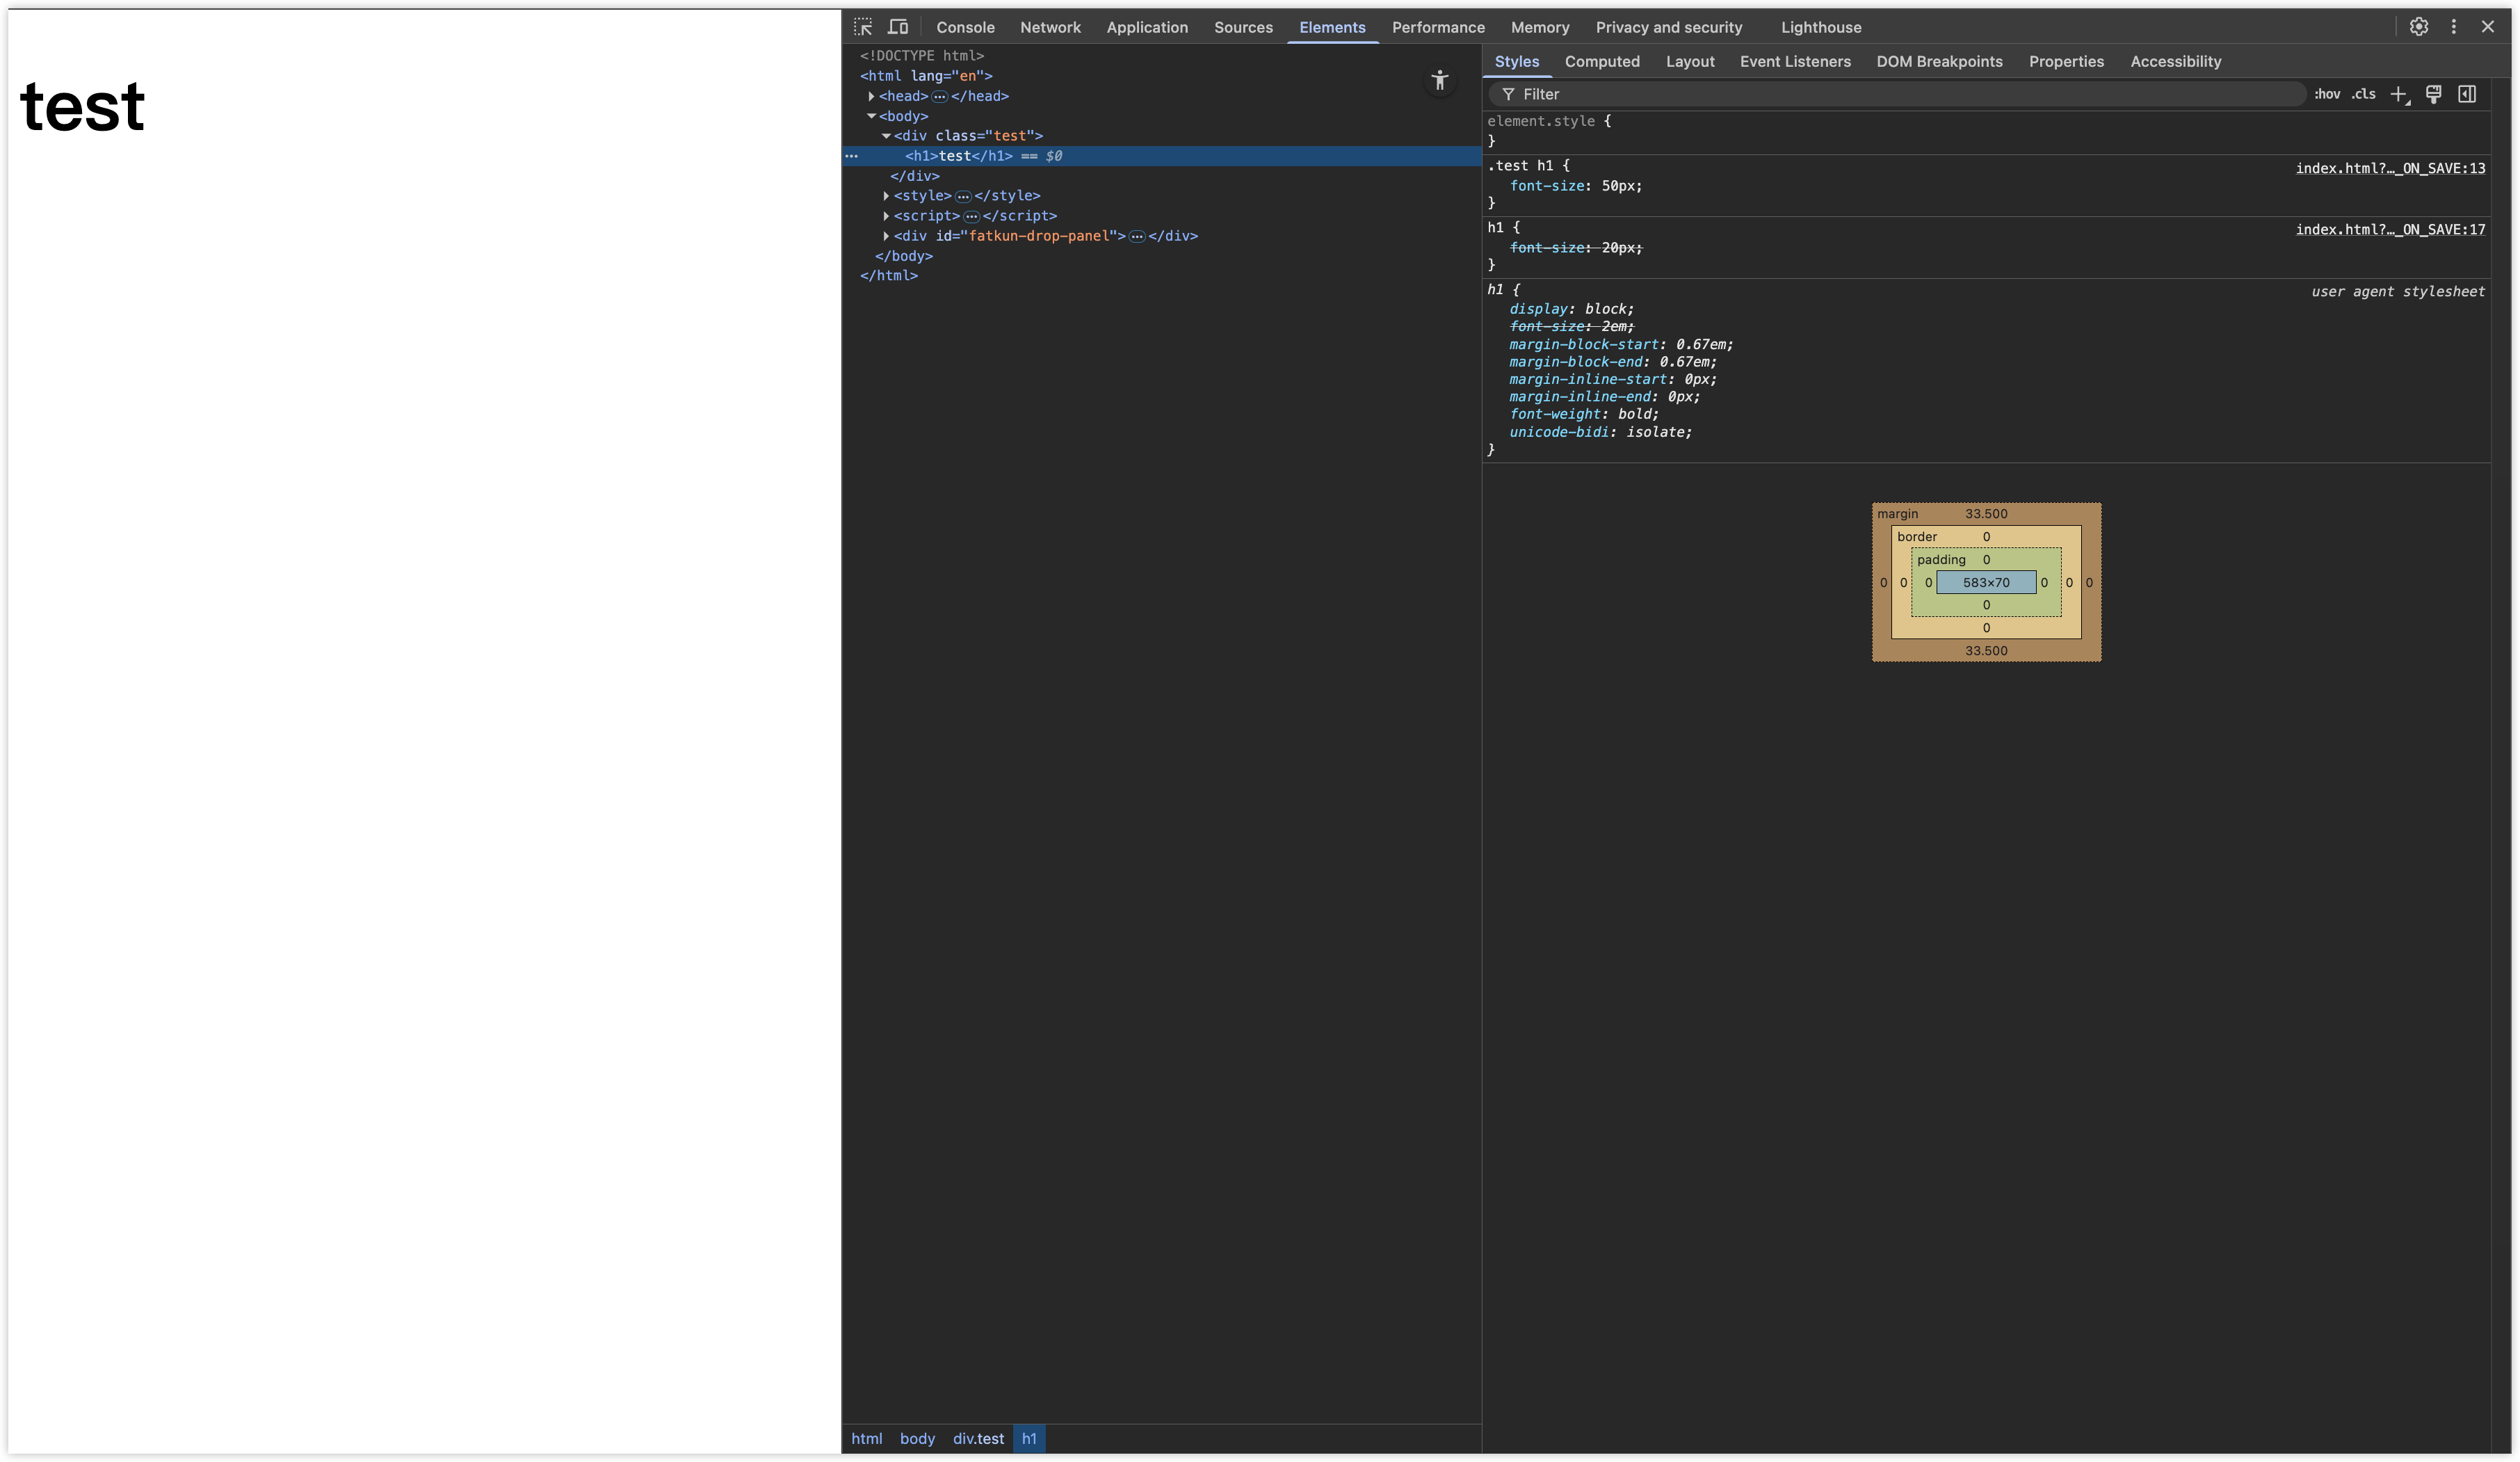Toggle the device toolbar icon
This screenshot has height=1462, width=2520.
[x=898, y=27]
